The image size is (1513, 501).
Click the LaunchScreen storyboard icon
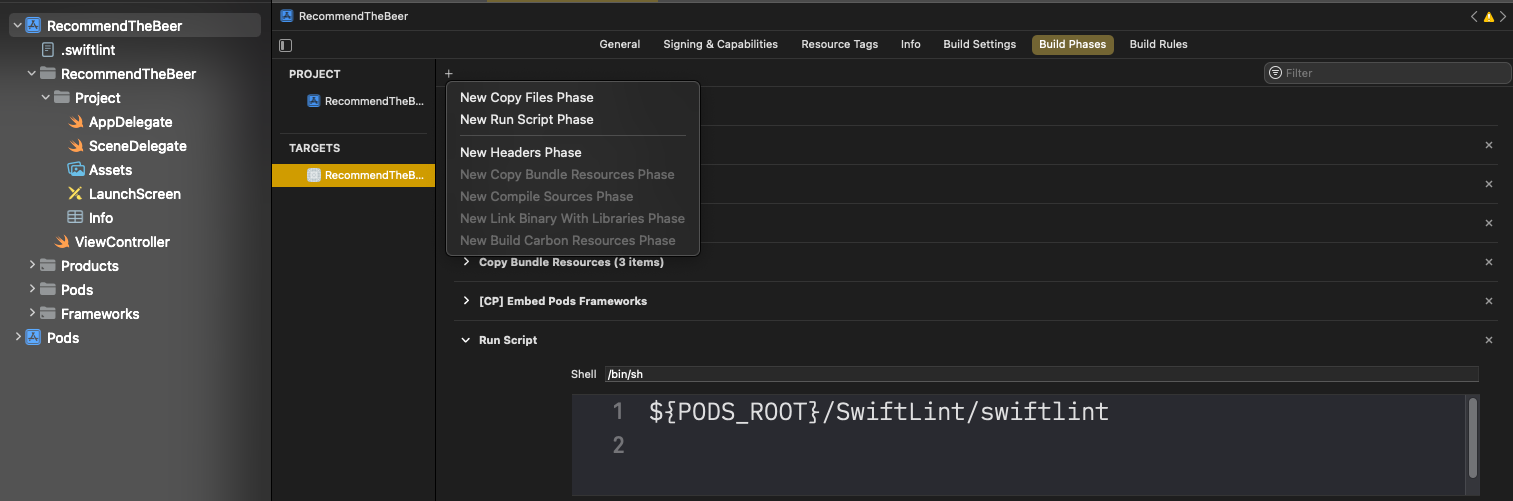[75, 194]
